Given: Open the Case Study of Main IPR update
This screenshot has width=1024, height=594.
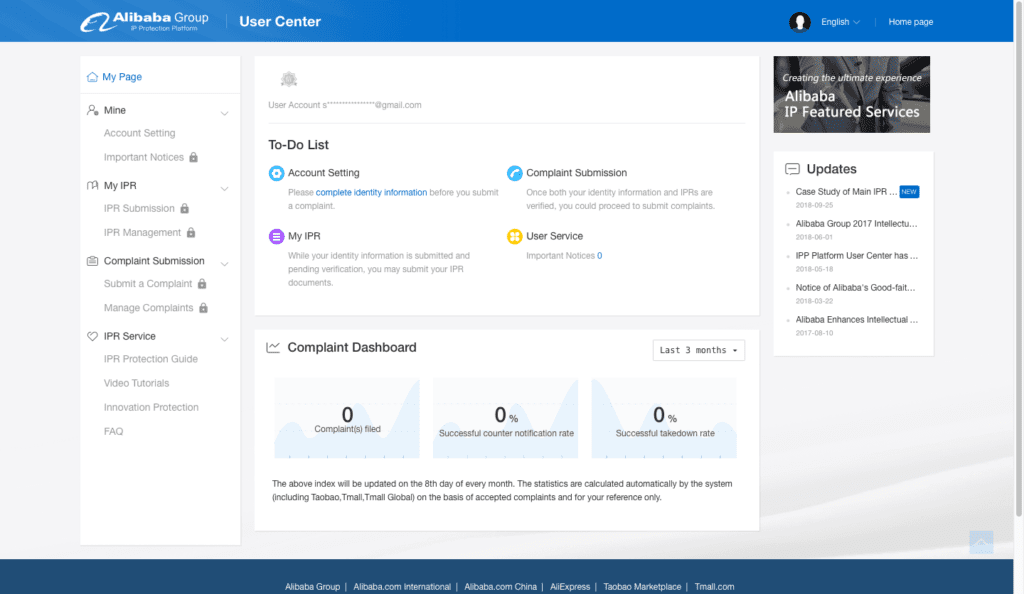Looking at the screenshot, I should pyautogui.click(x=845, y=191).
